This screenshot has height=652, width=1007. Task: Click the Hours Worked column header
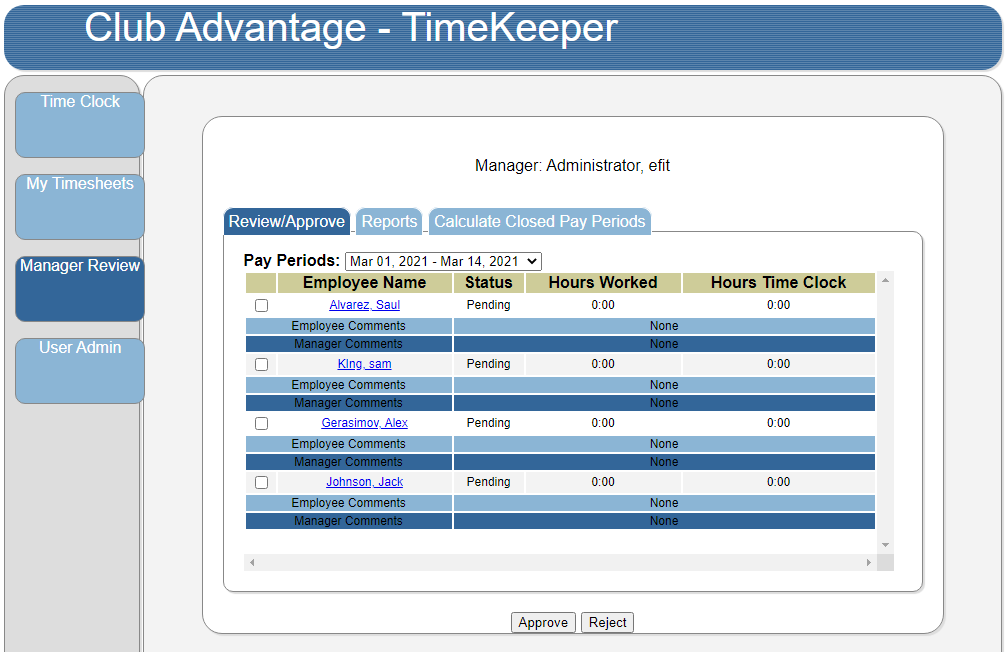click(603, 283)
